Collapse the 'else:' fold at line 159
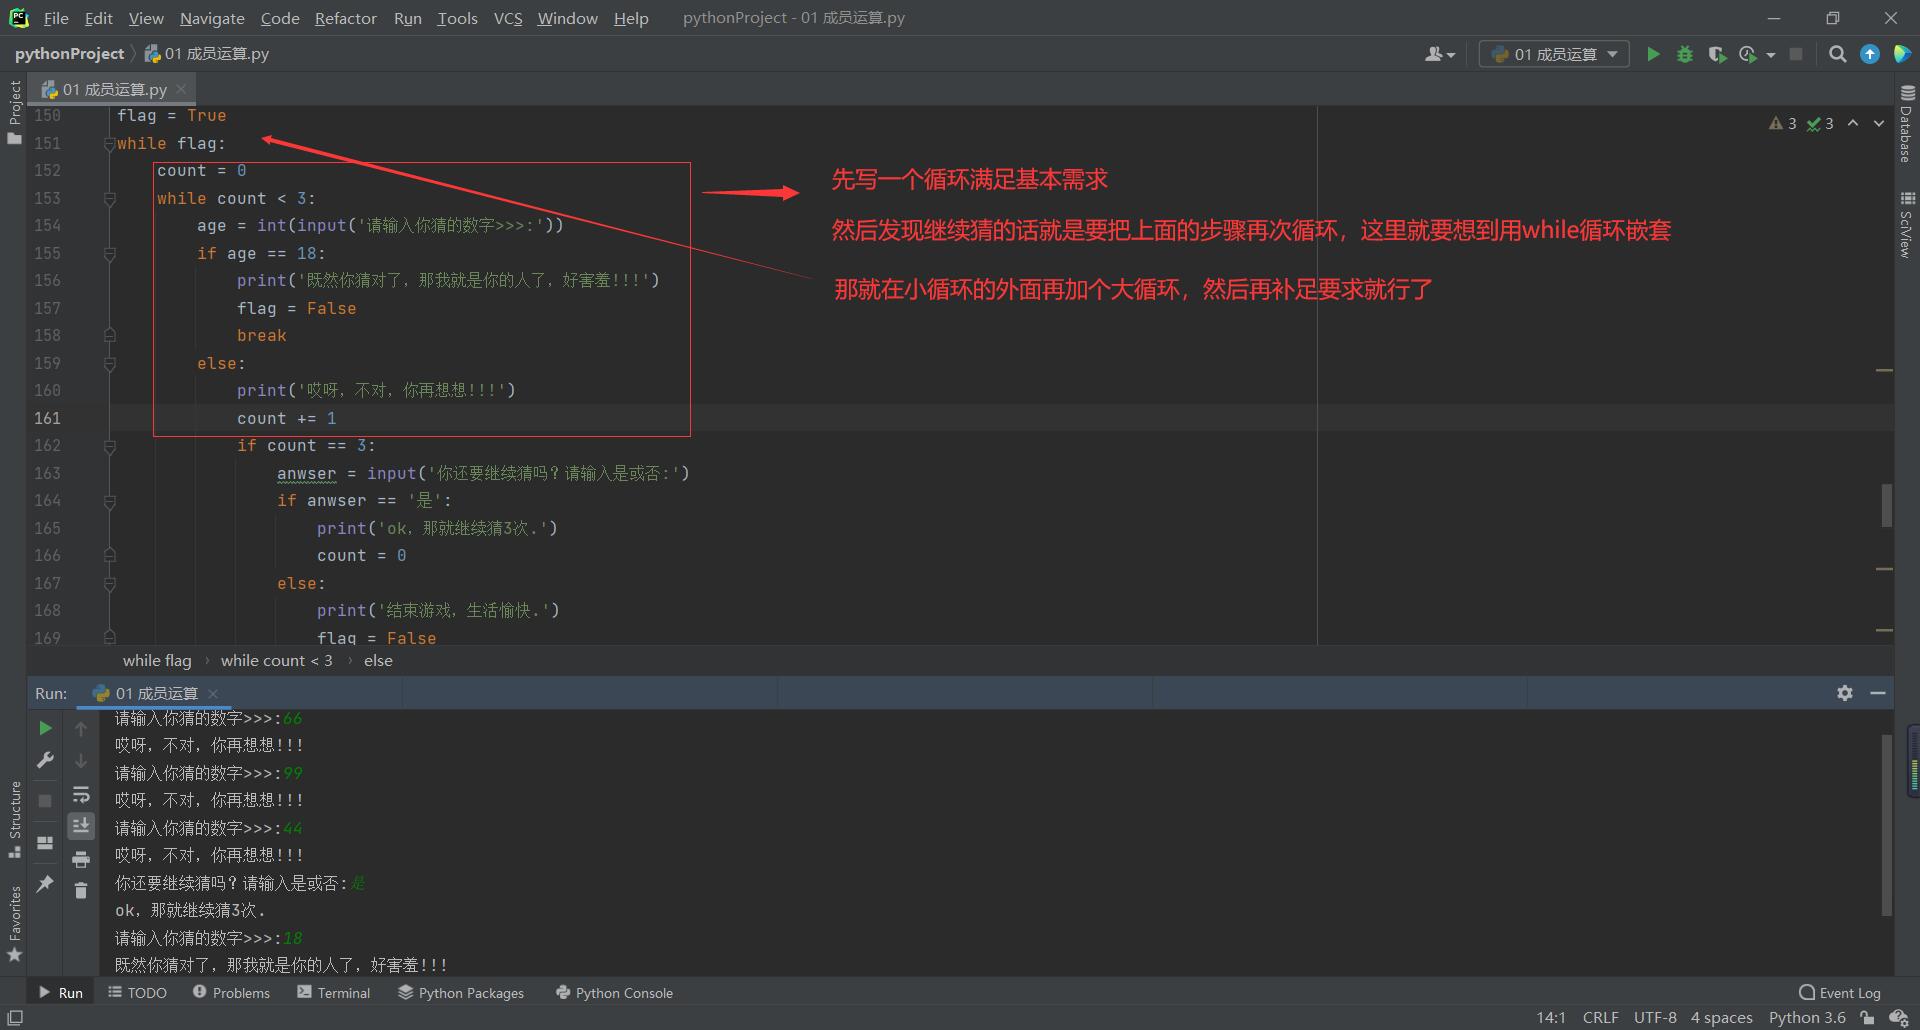This screenshot has width=1920, height=1030. (x=109, y=364)
